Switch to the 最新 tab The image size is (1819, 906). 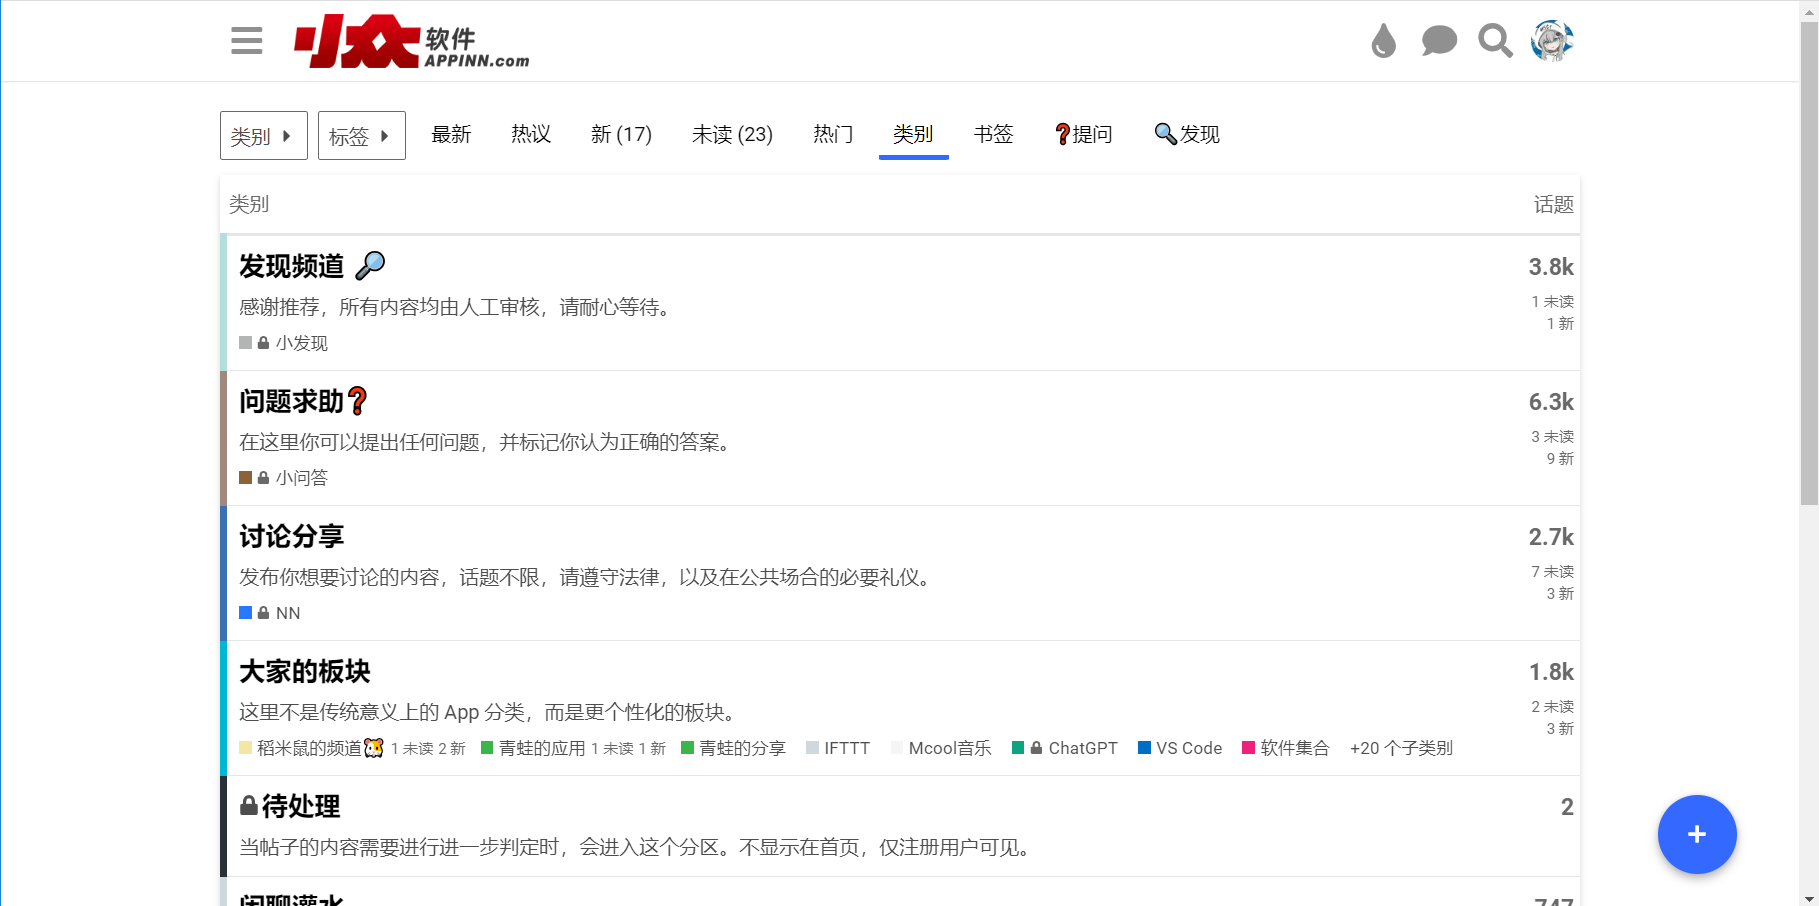(x=451, y=134)
